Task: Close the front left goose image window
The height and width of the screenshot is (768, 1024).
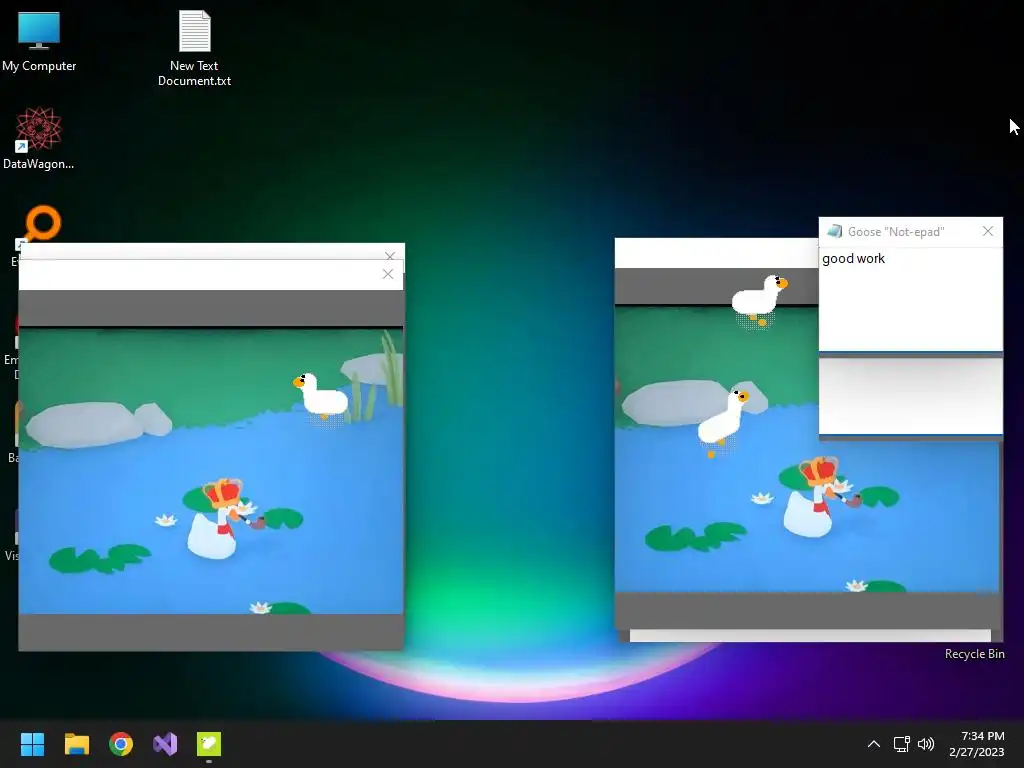Action: [388, 274]
